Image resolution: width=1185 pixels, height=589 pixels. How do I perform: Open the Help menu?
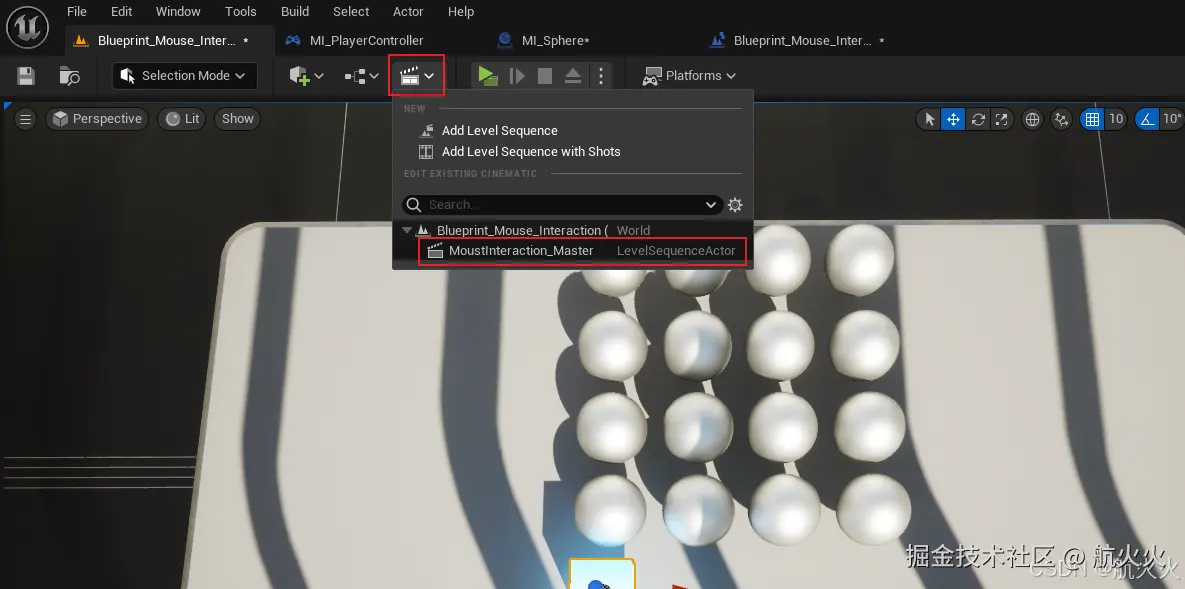460,11
